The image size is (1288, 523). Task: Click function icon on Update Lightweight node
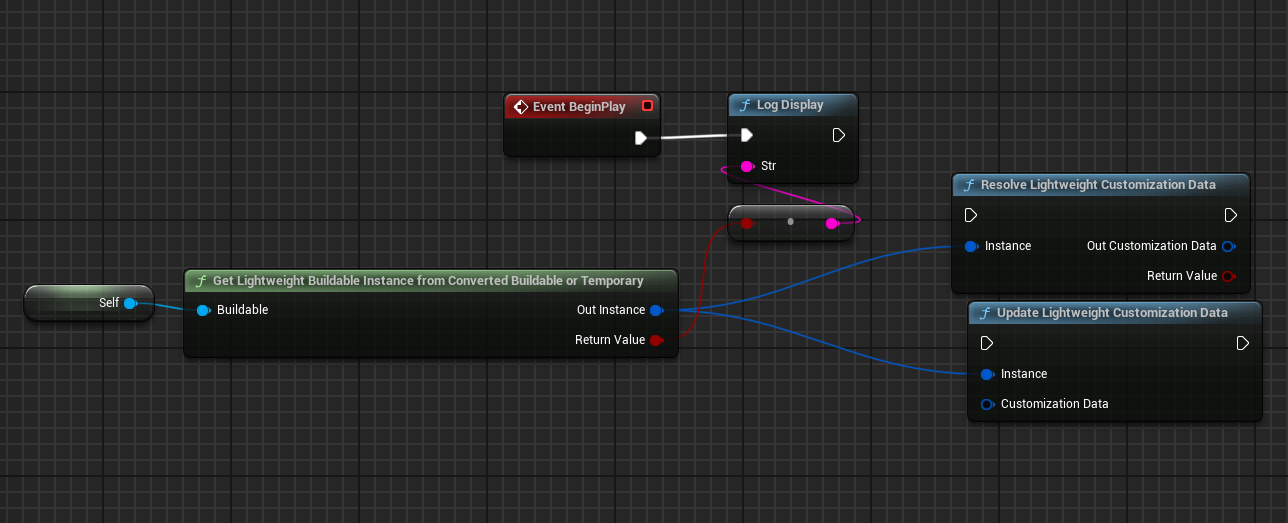click(984, 313)
